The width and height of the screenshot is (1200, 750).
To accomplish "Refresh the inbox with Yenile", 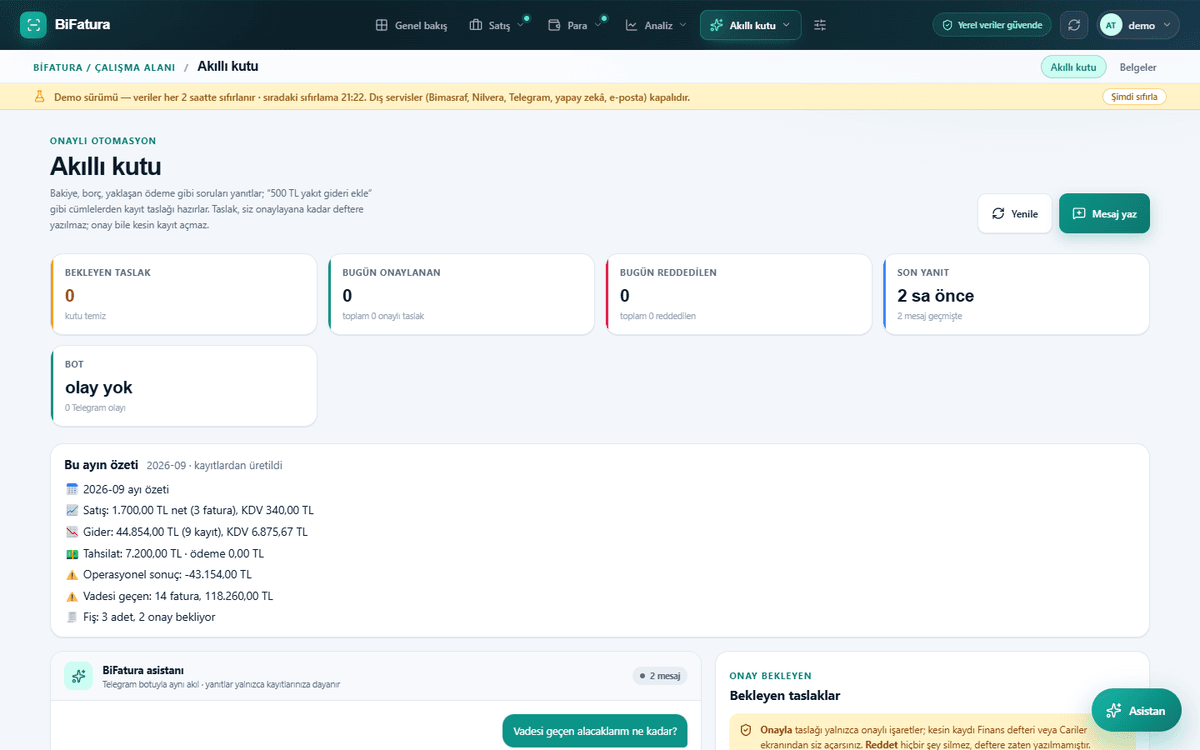I will tap(1015, 213).
